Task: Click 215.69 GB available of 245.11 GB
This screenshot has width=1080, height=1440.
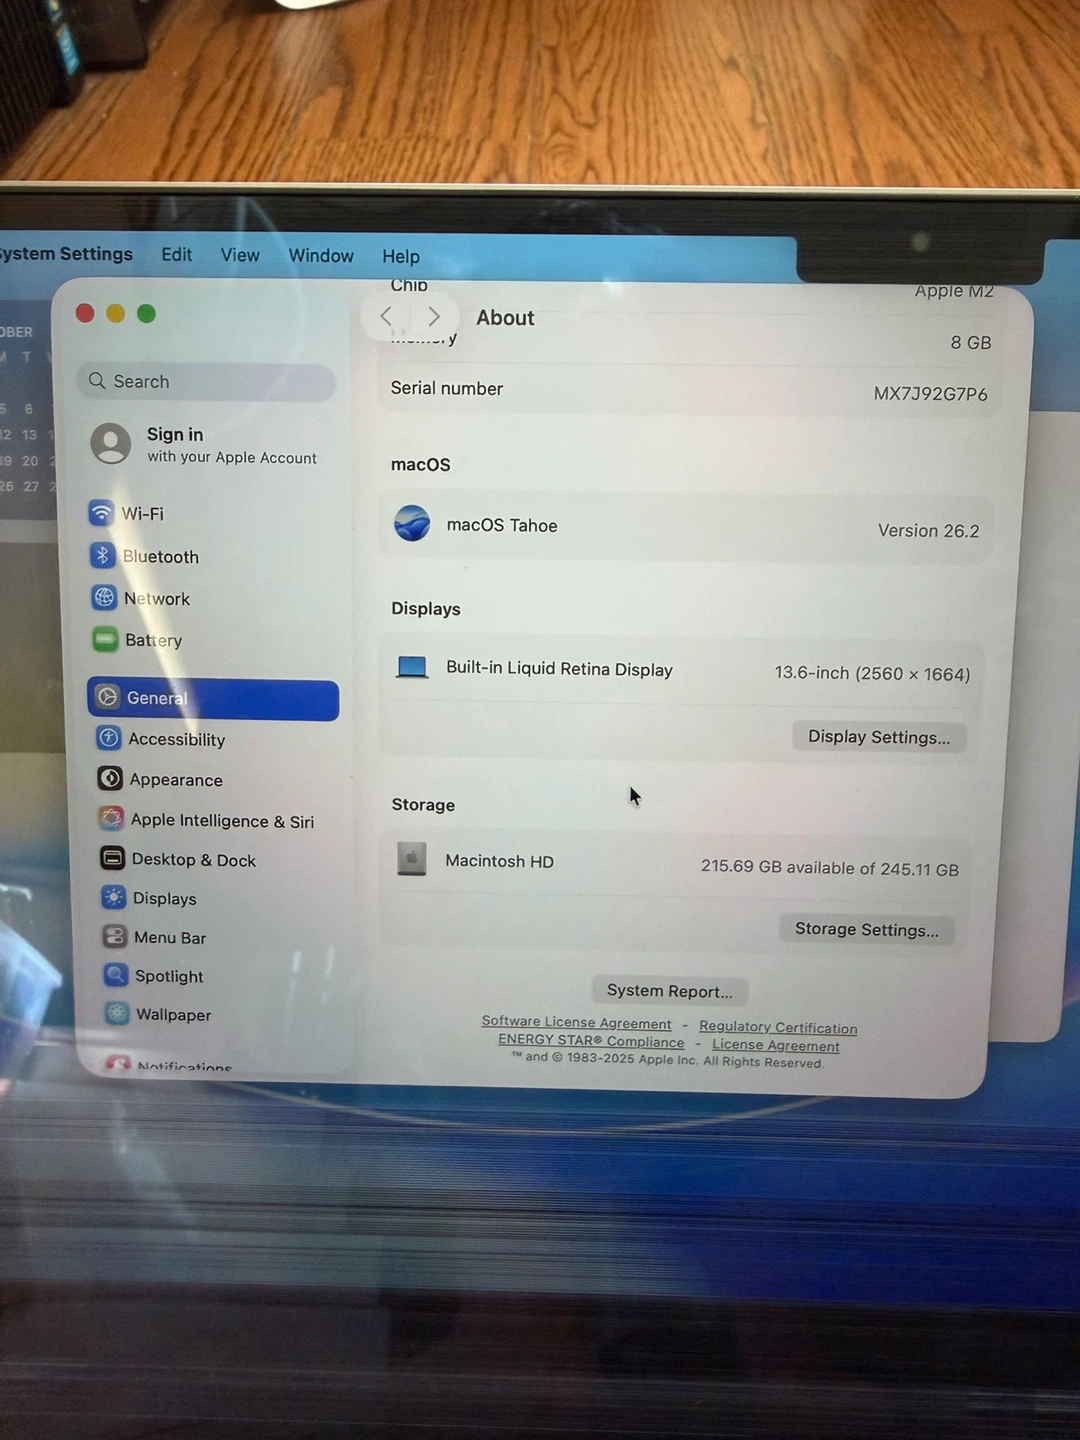Action: (x=829, y=868)
